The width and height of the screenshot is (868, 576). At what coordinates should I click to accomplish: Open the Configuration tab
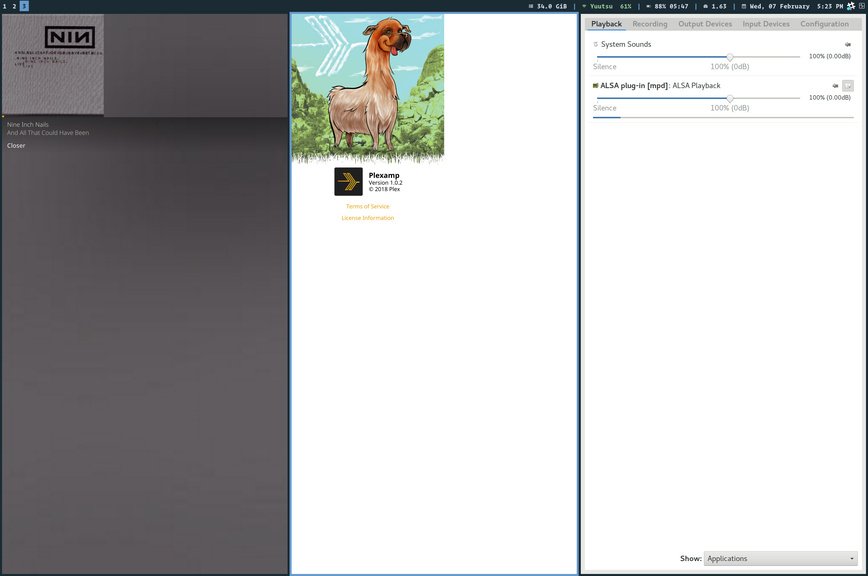click(824, 24)
